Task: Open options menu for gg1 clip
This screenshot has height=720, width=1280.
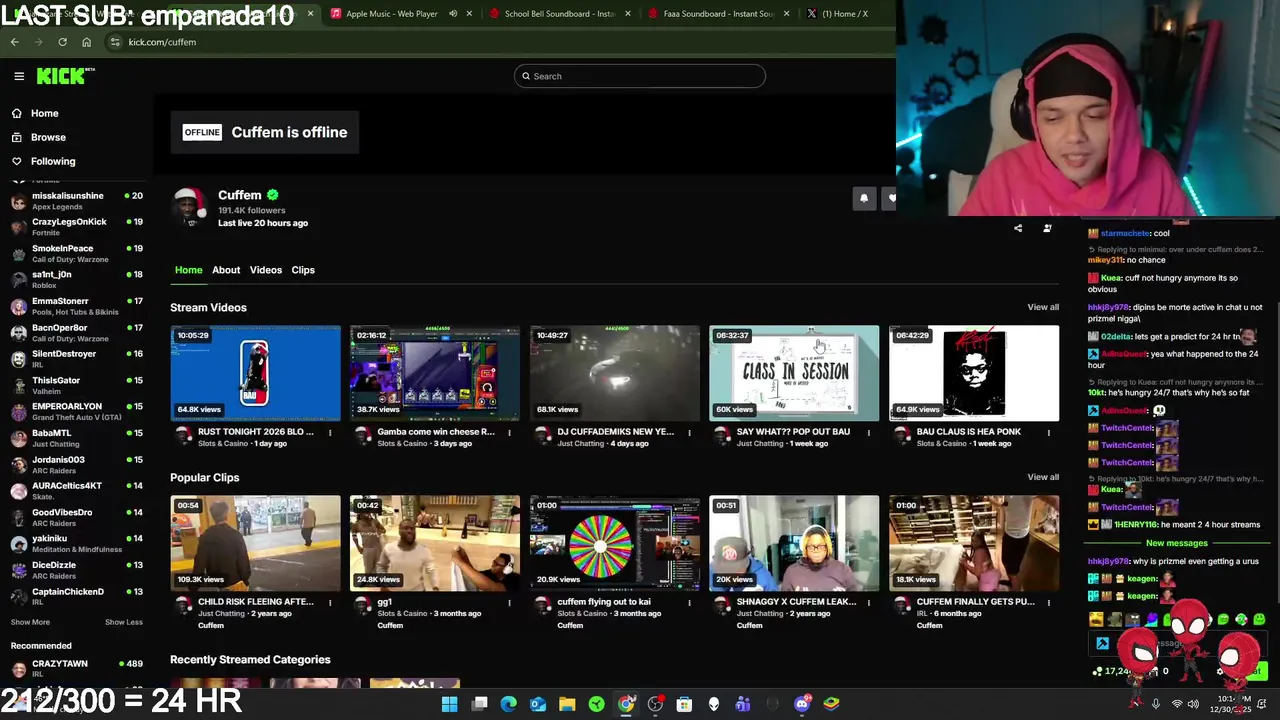Action: (509, 603)
